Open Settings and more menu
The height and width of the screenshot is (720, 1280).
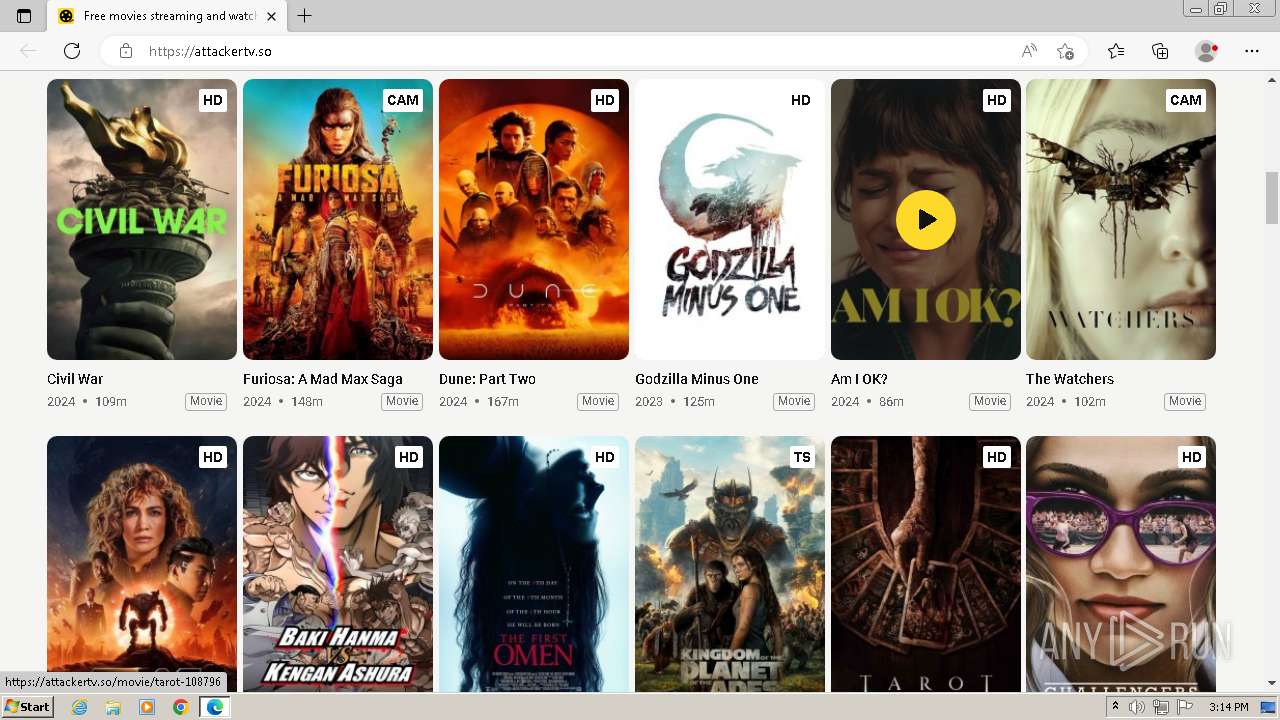(1252, 51)
